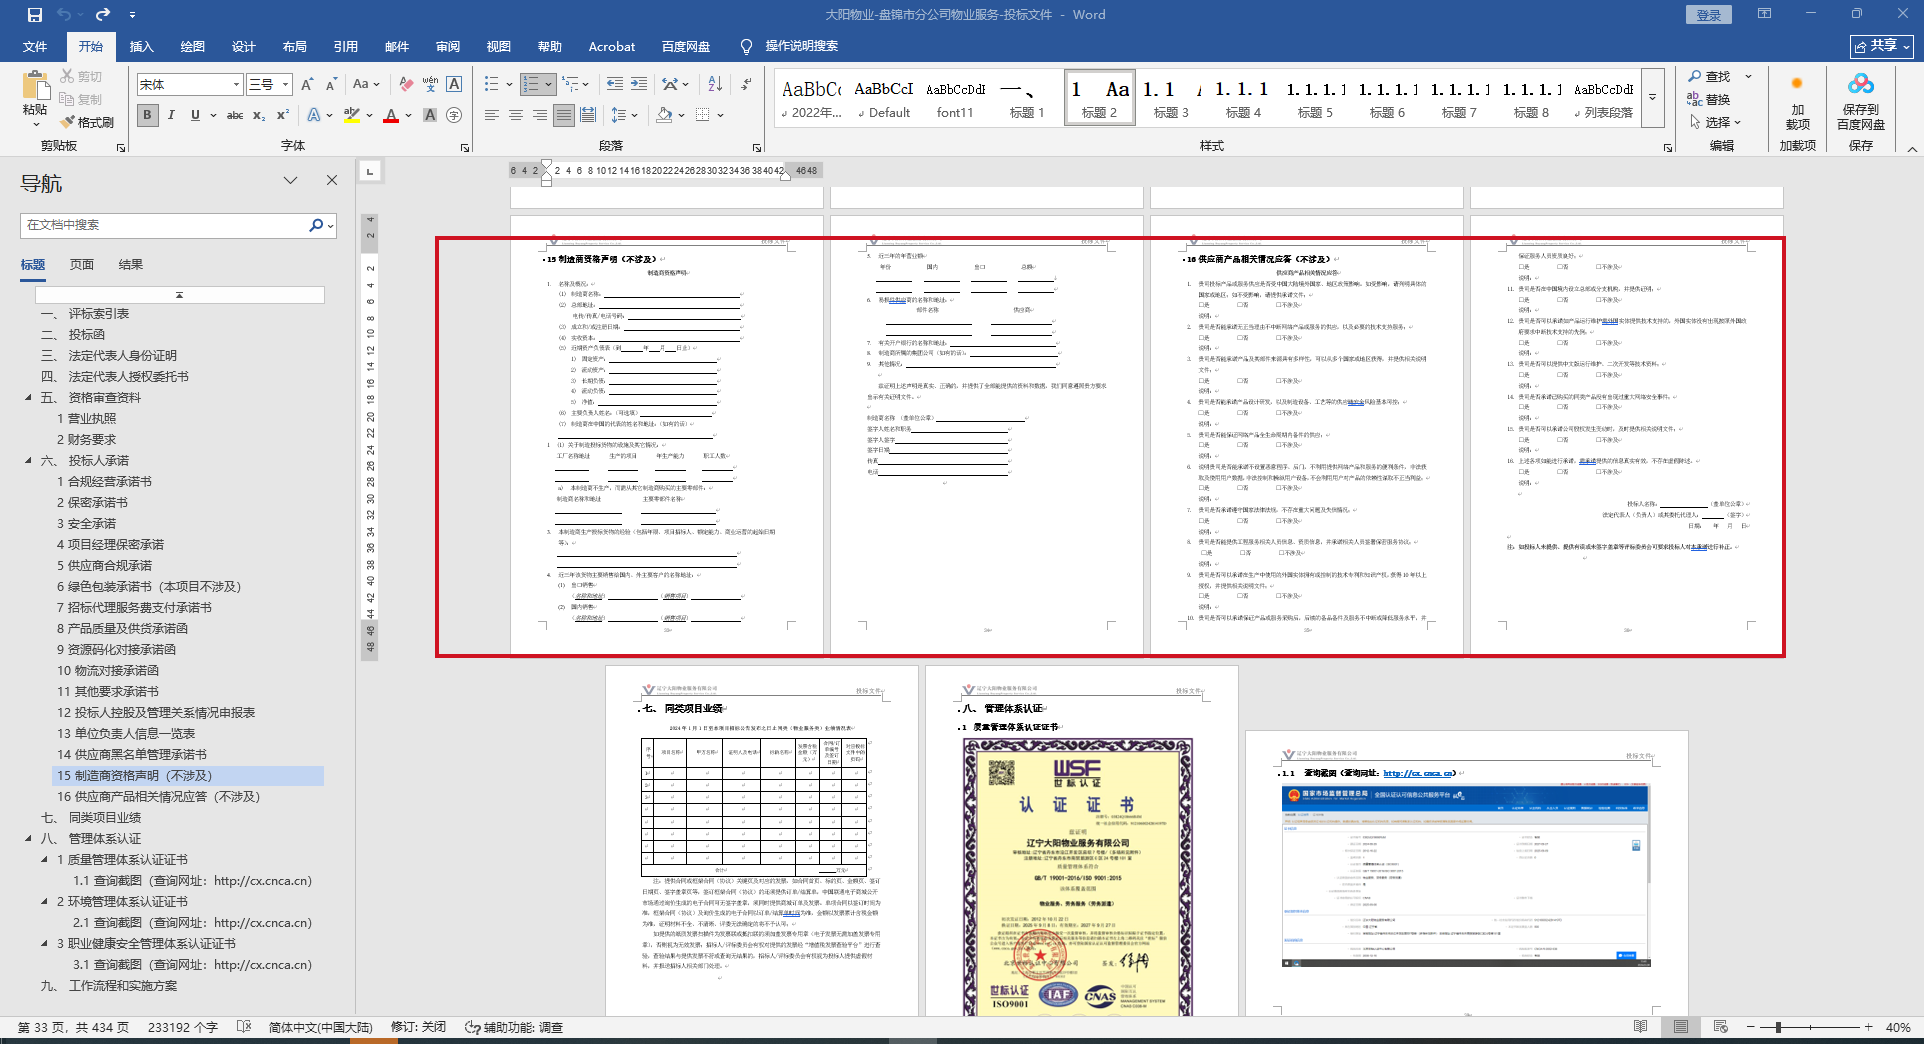Sort the selected text A to Z
The width and height of the screenshot is (1924, 1044).
715,84
